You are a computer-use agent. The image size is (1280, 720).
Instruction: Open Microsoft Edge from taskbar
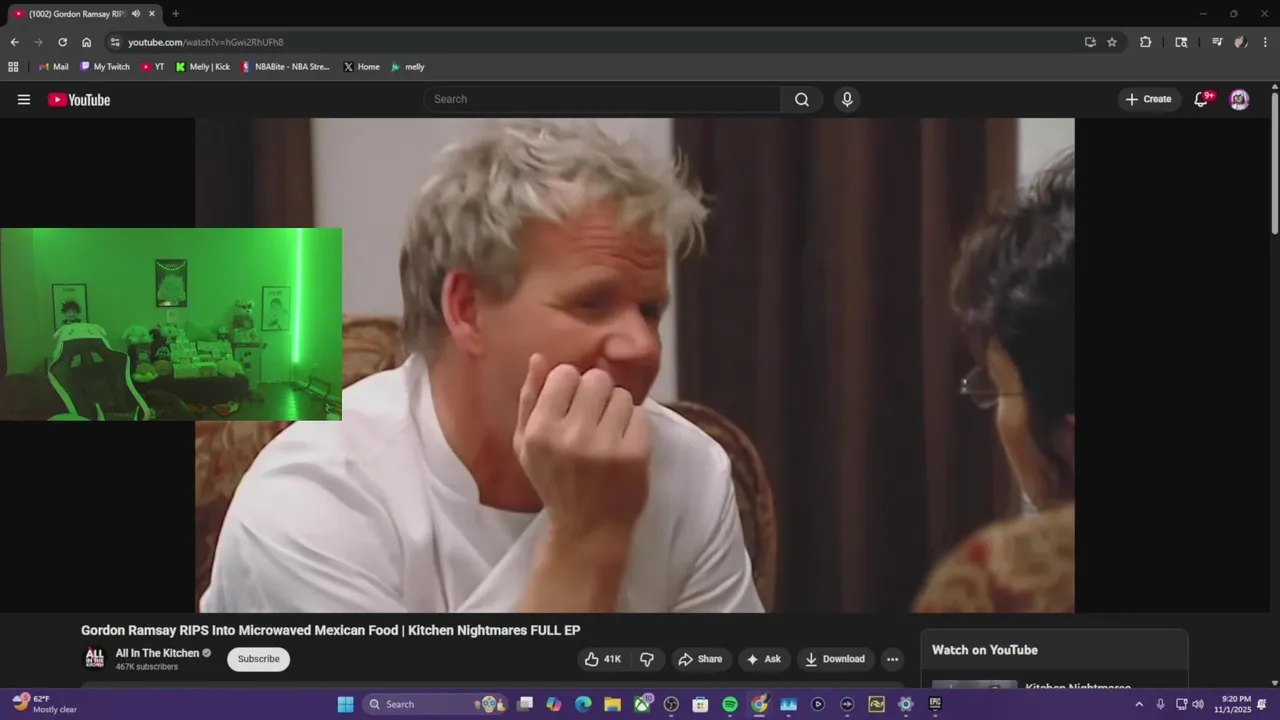pyautogui.click(x=583, y=704)
